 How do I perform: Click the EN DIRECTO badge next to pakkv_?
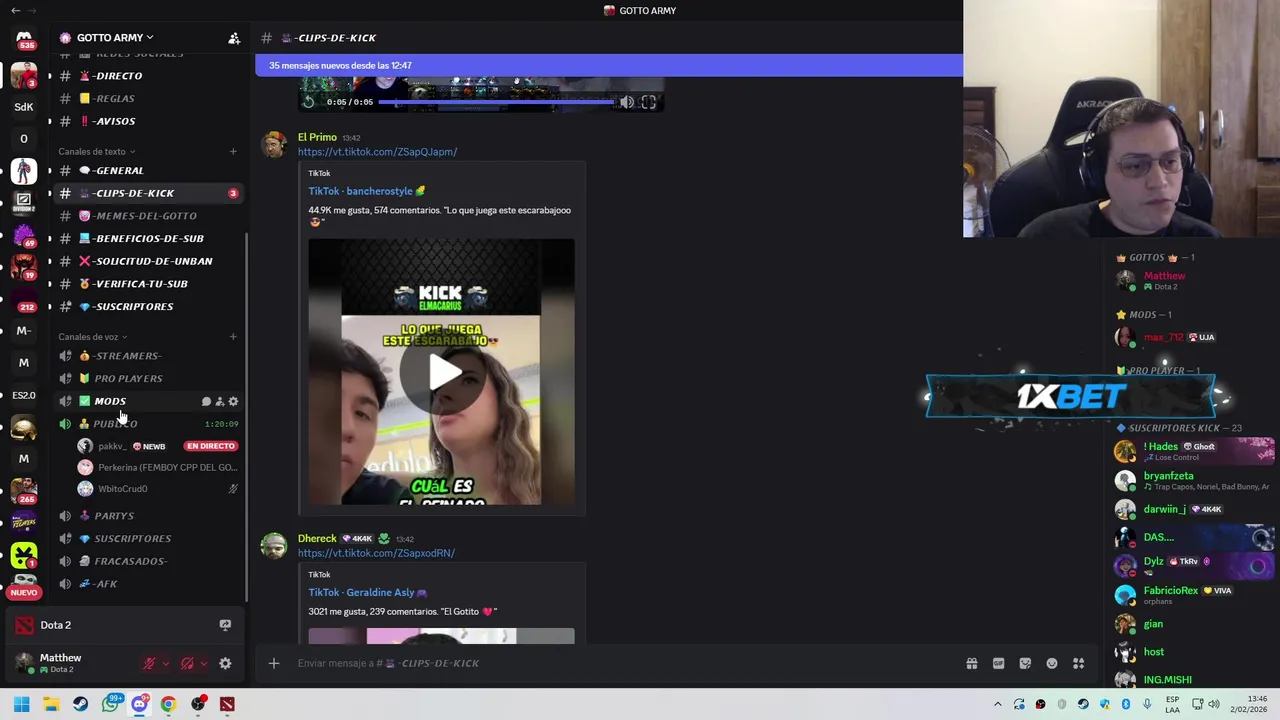click(x=210, y=446)
